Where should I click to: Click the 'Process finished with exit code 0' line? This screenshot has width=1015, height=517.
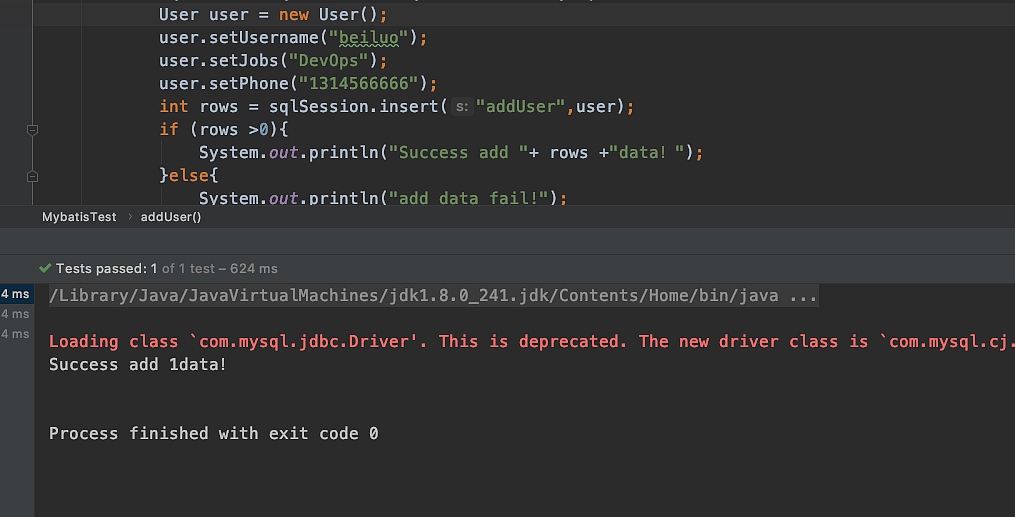213,433
